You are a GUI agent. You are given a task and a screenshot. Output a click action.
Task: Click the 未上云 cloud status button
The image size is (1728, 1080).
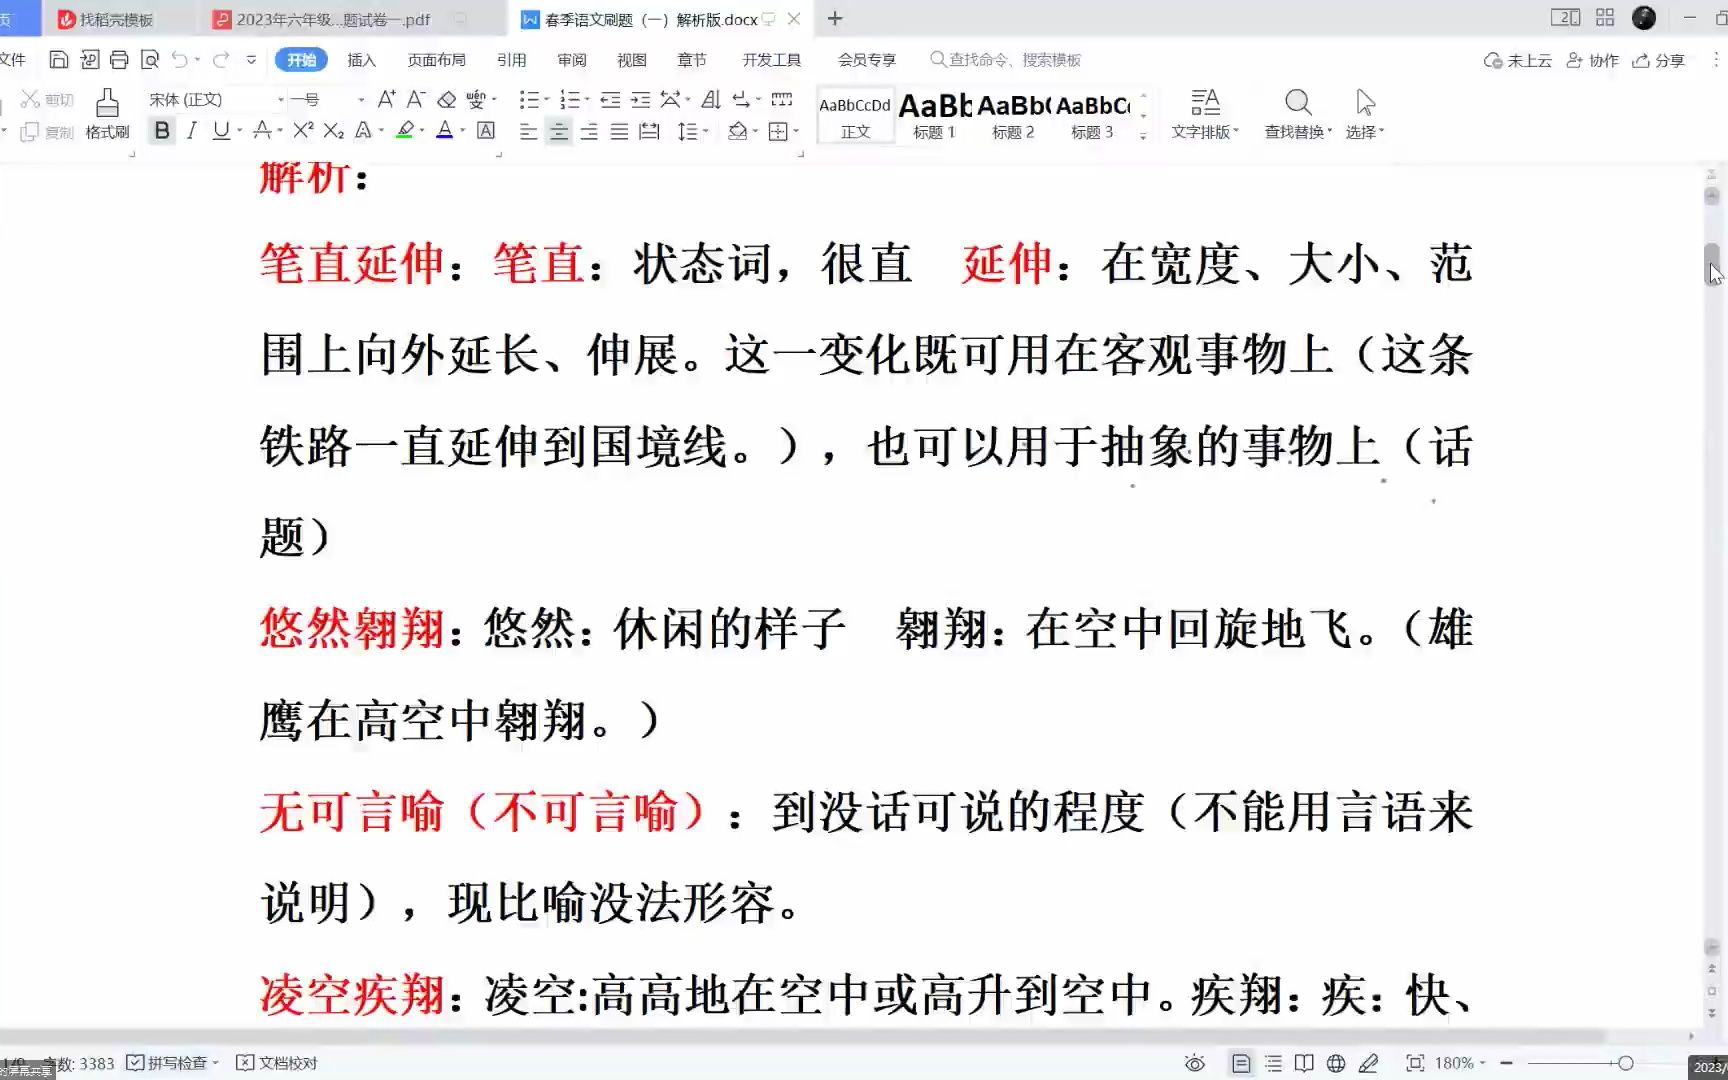coord(1517,60)
